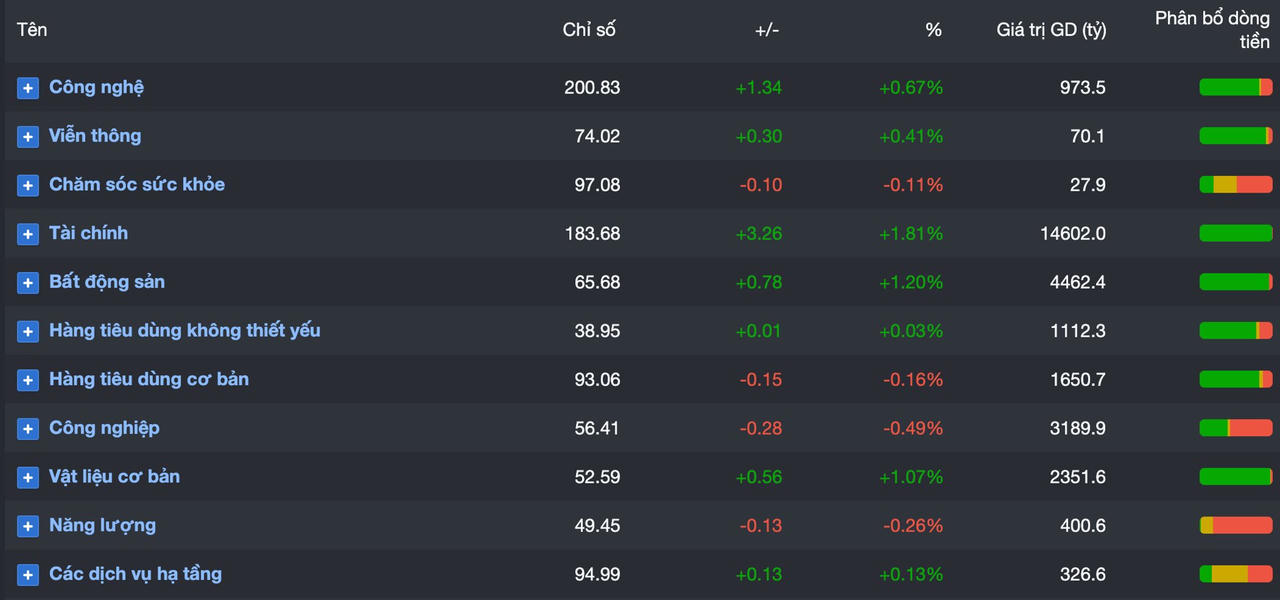Click plus icon for Hàng tiêu dùng không thiết yếu
Screen dimensions: 1280x600
28,332
